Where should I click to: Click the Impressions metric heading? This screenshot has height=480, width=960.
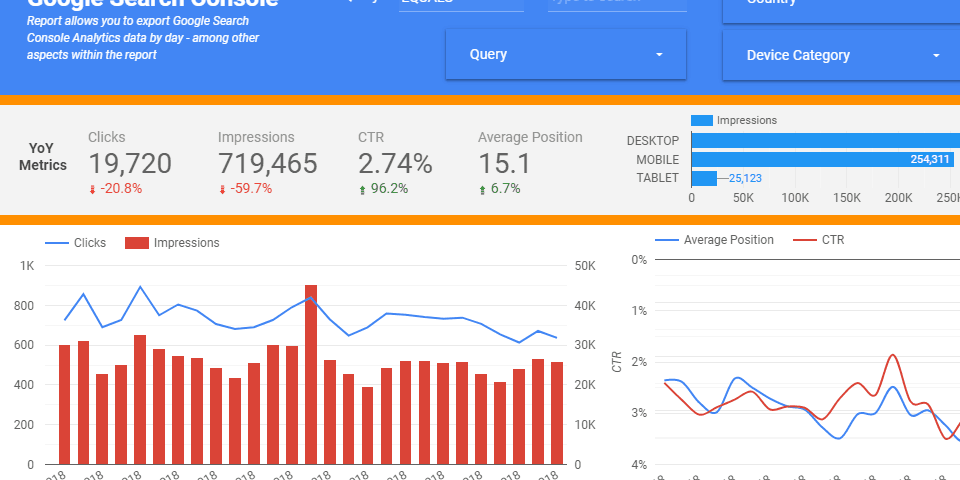point(256,137)
